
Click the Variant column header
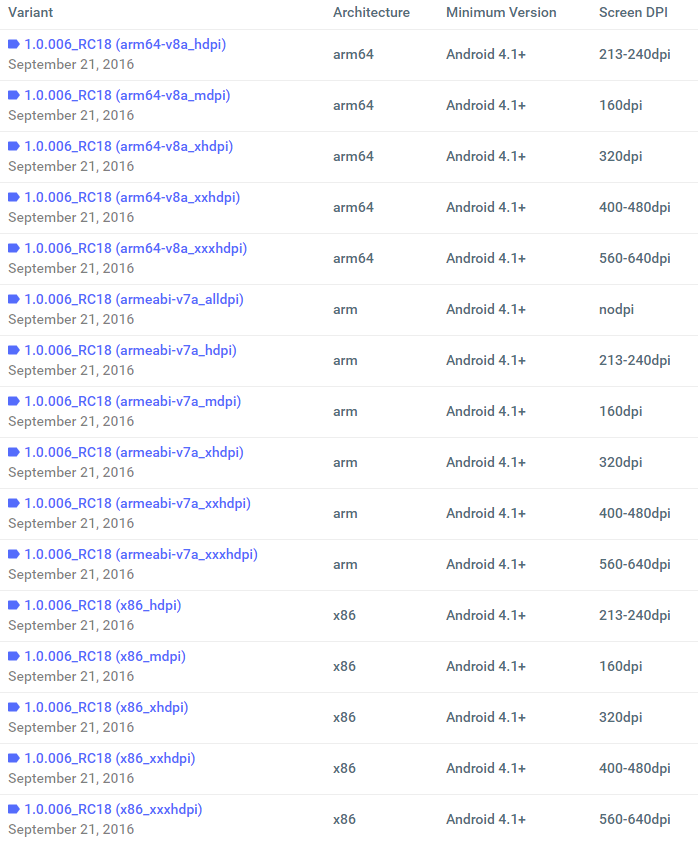pyautogui.click(x=31, y=13)
